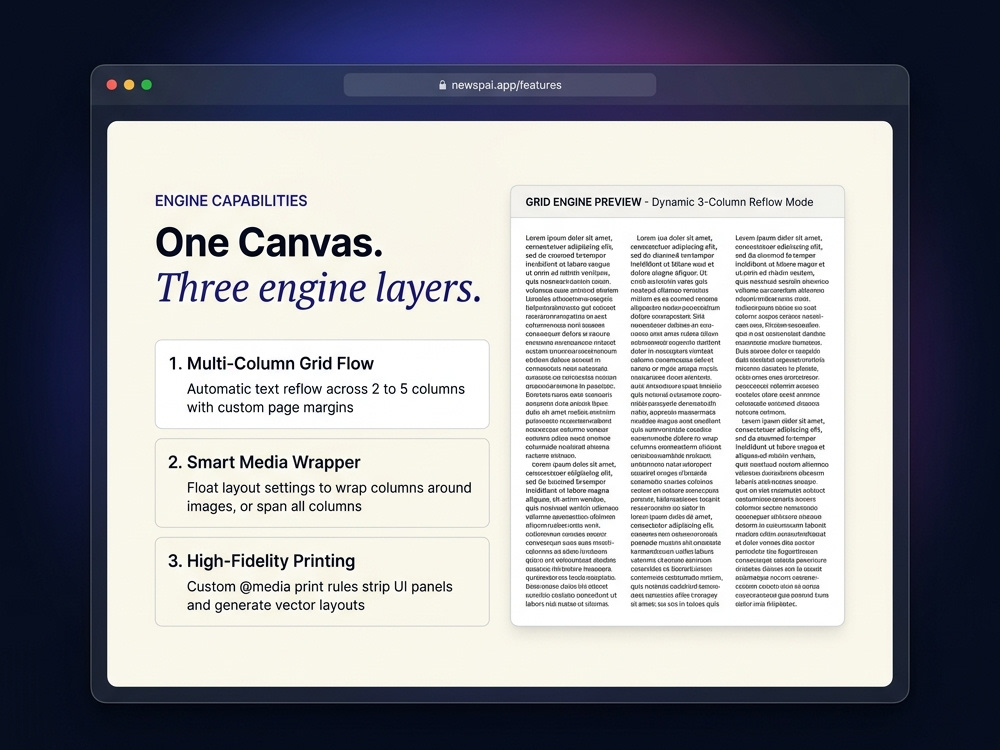Click the newspai.app/features address bar

499,85
